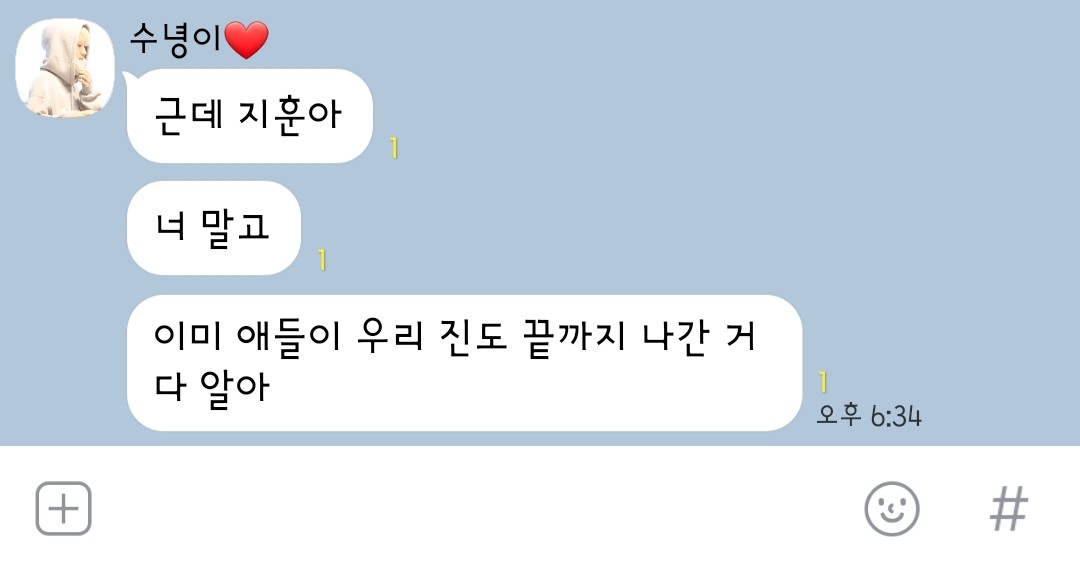
Task: Tap the red heart beside 수녕이
Action: (247, 39)
